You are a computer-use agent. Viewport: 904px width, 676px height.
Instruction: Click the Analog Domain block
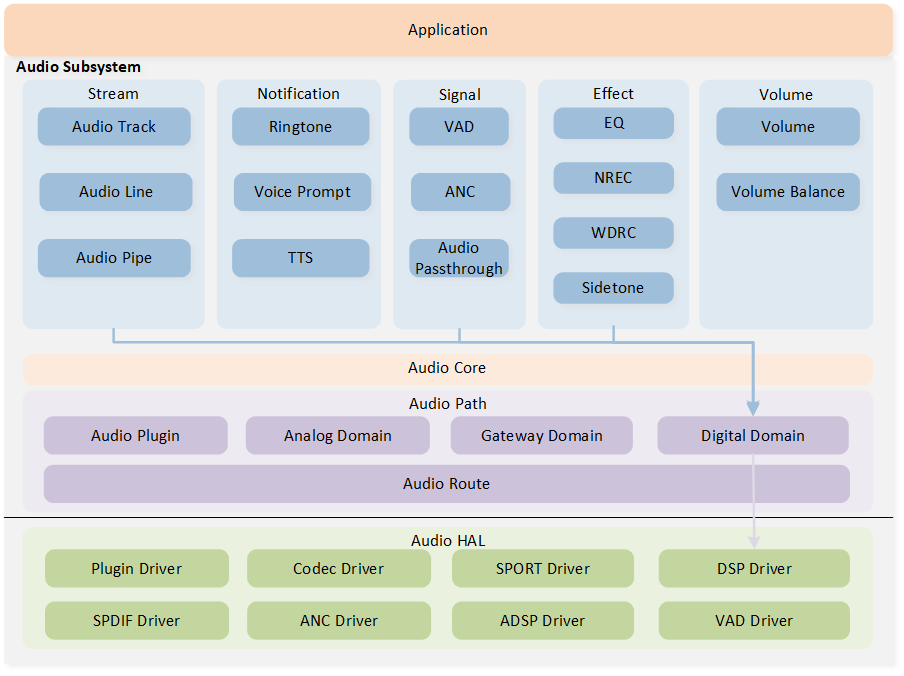338,436
